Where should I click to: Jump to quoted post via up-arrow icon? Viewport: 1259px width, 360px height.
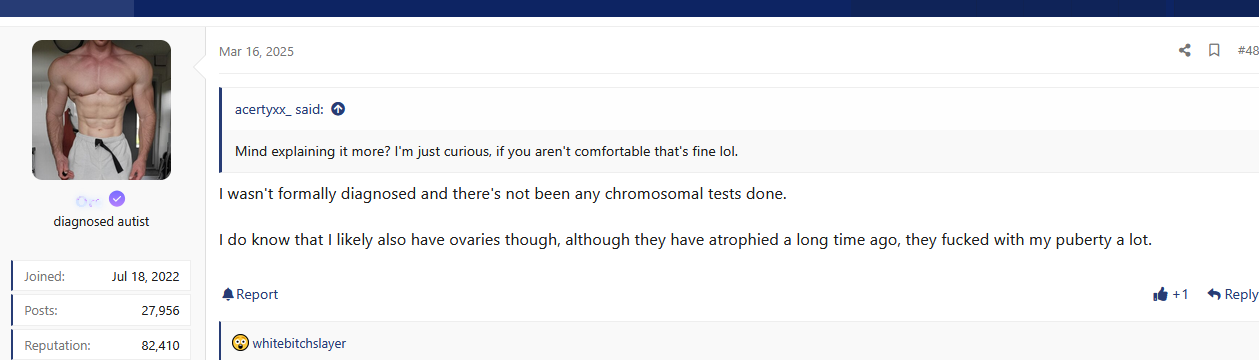(x=338, y=109)
